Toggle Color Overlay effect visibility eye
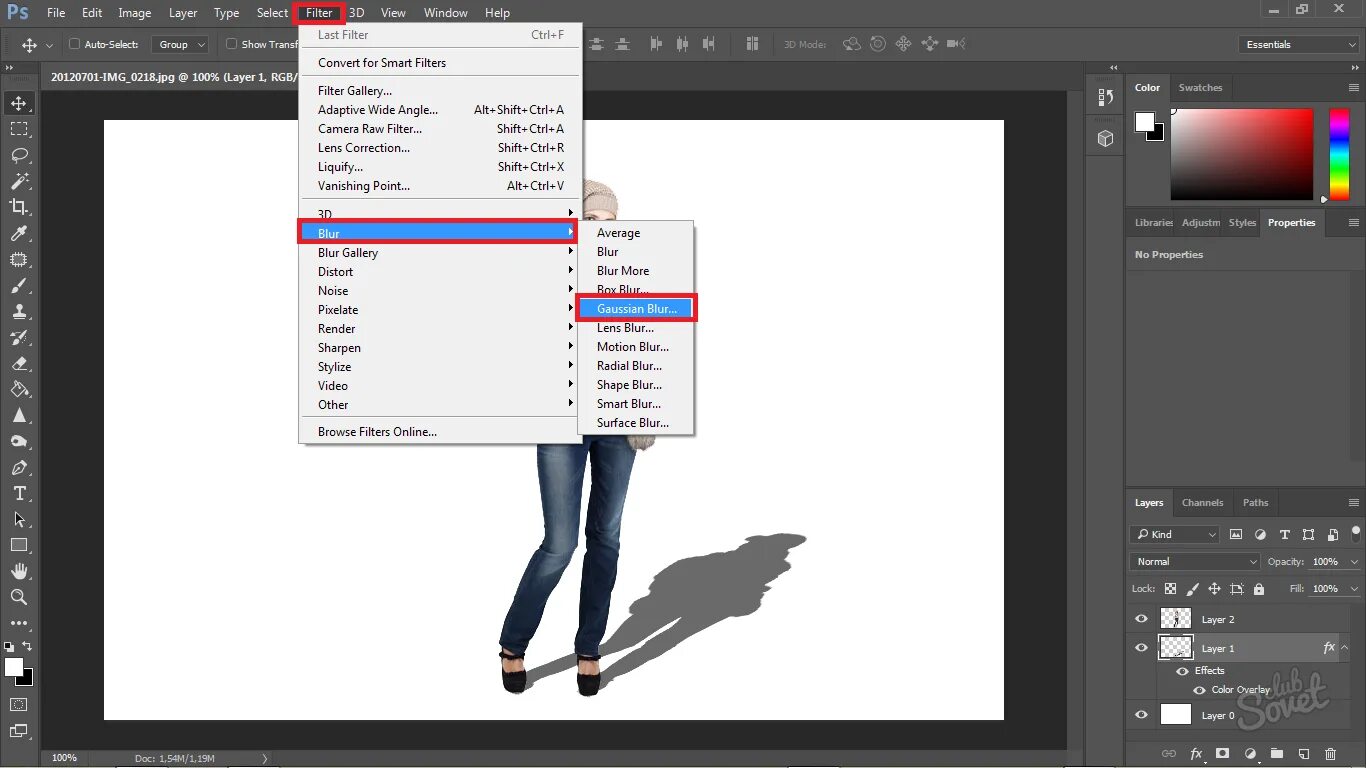The width and height of the screenshot is (1366, 768). (1199, 690)
